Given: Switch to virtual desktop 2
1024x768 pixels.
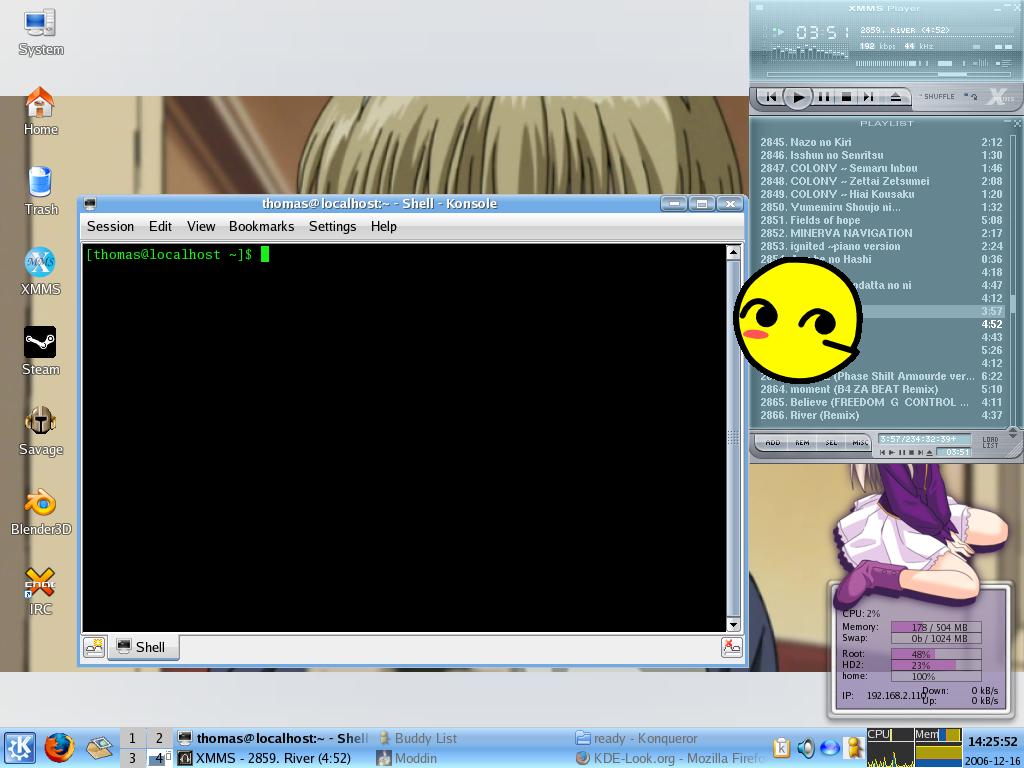Looking at the screenshot, I should tap(159, 739).
